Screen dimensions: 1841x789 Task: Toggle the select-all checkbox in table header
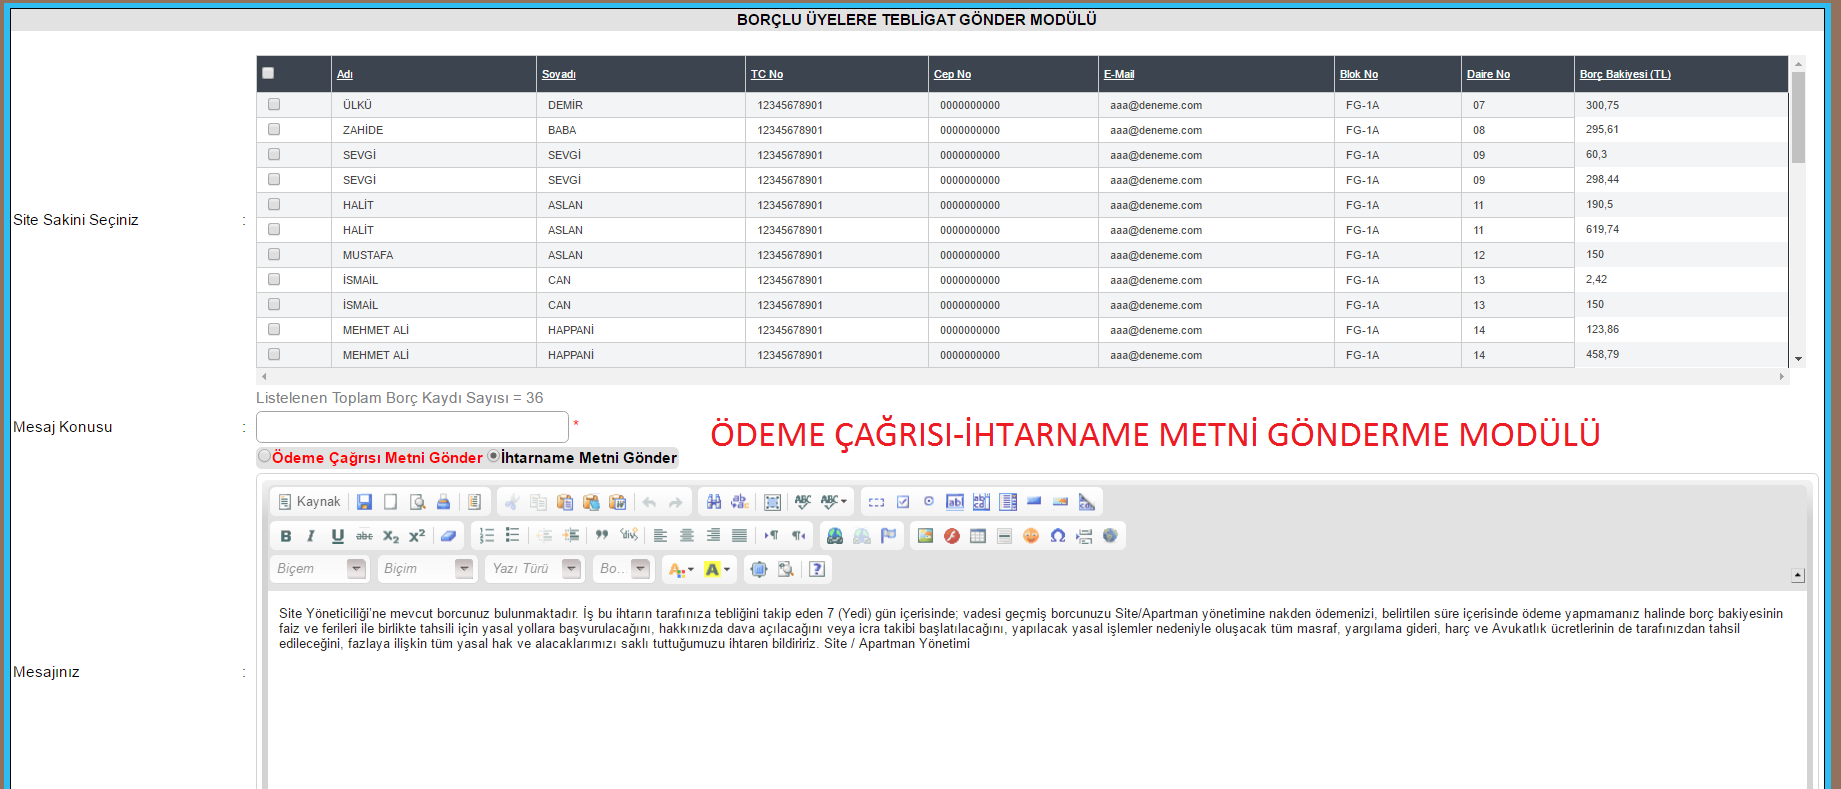(x=268, y=73)
